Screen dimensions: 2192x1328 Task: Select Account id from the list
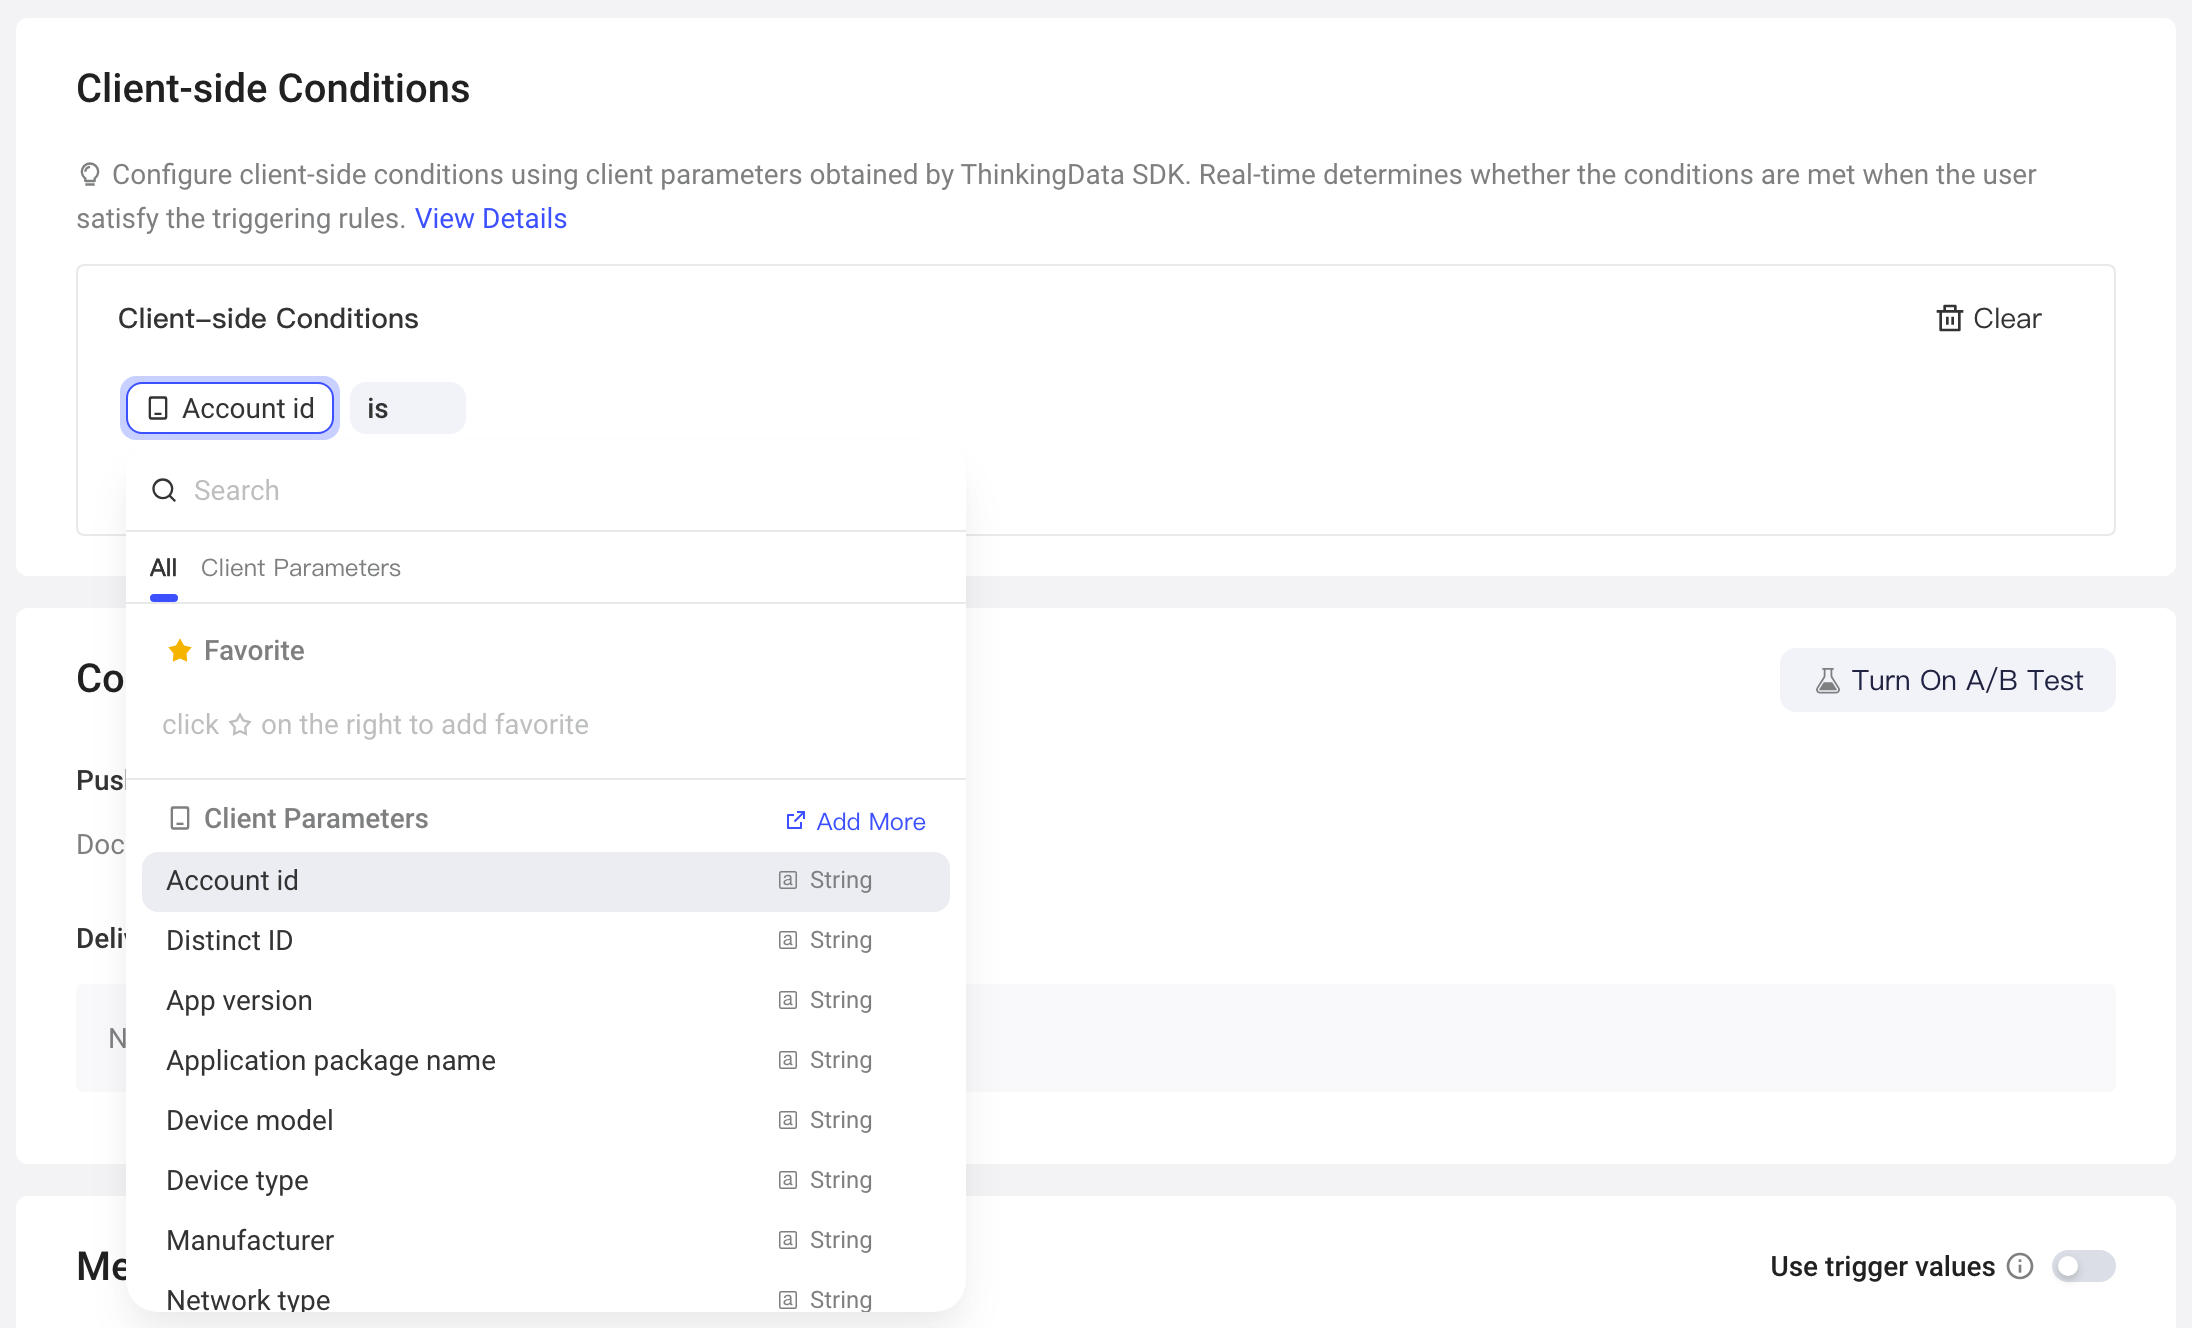(546, 881)
